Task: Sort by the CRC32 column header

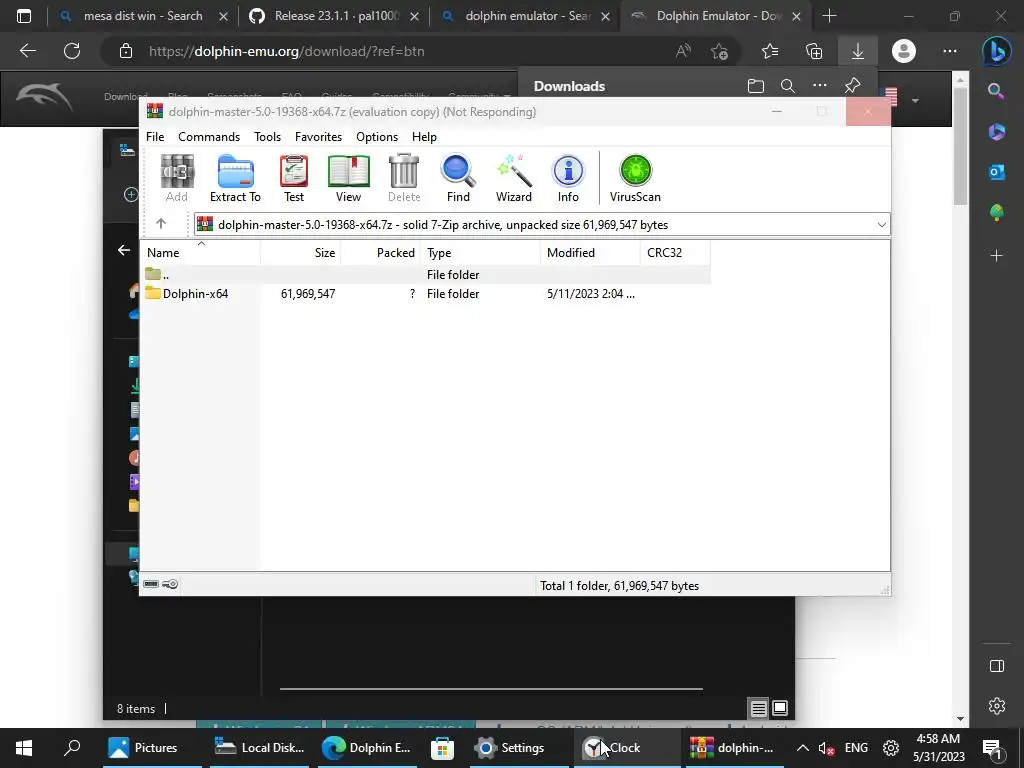Action: point(675,253)
